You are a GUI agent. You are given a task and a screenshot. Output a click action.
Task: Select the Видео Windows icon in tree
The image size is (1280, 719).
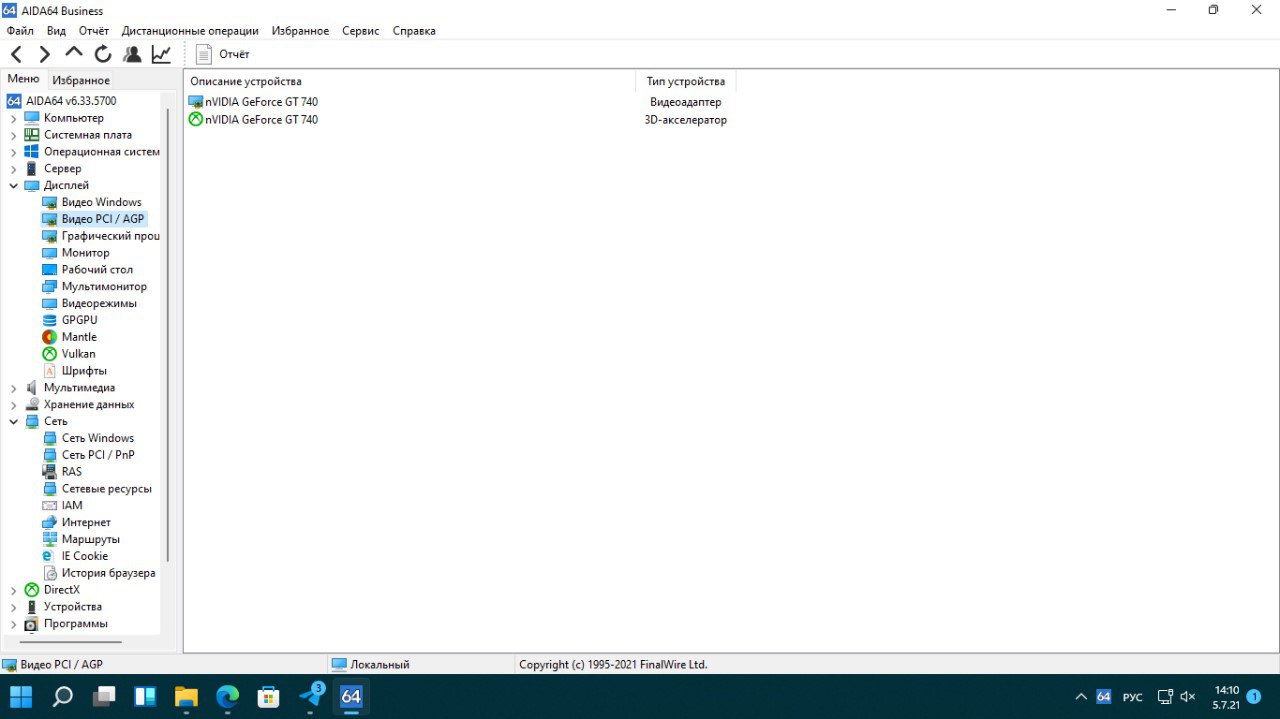click(50, 202)
